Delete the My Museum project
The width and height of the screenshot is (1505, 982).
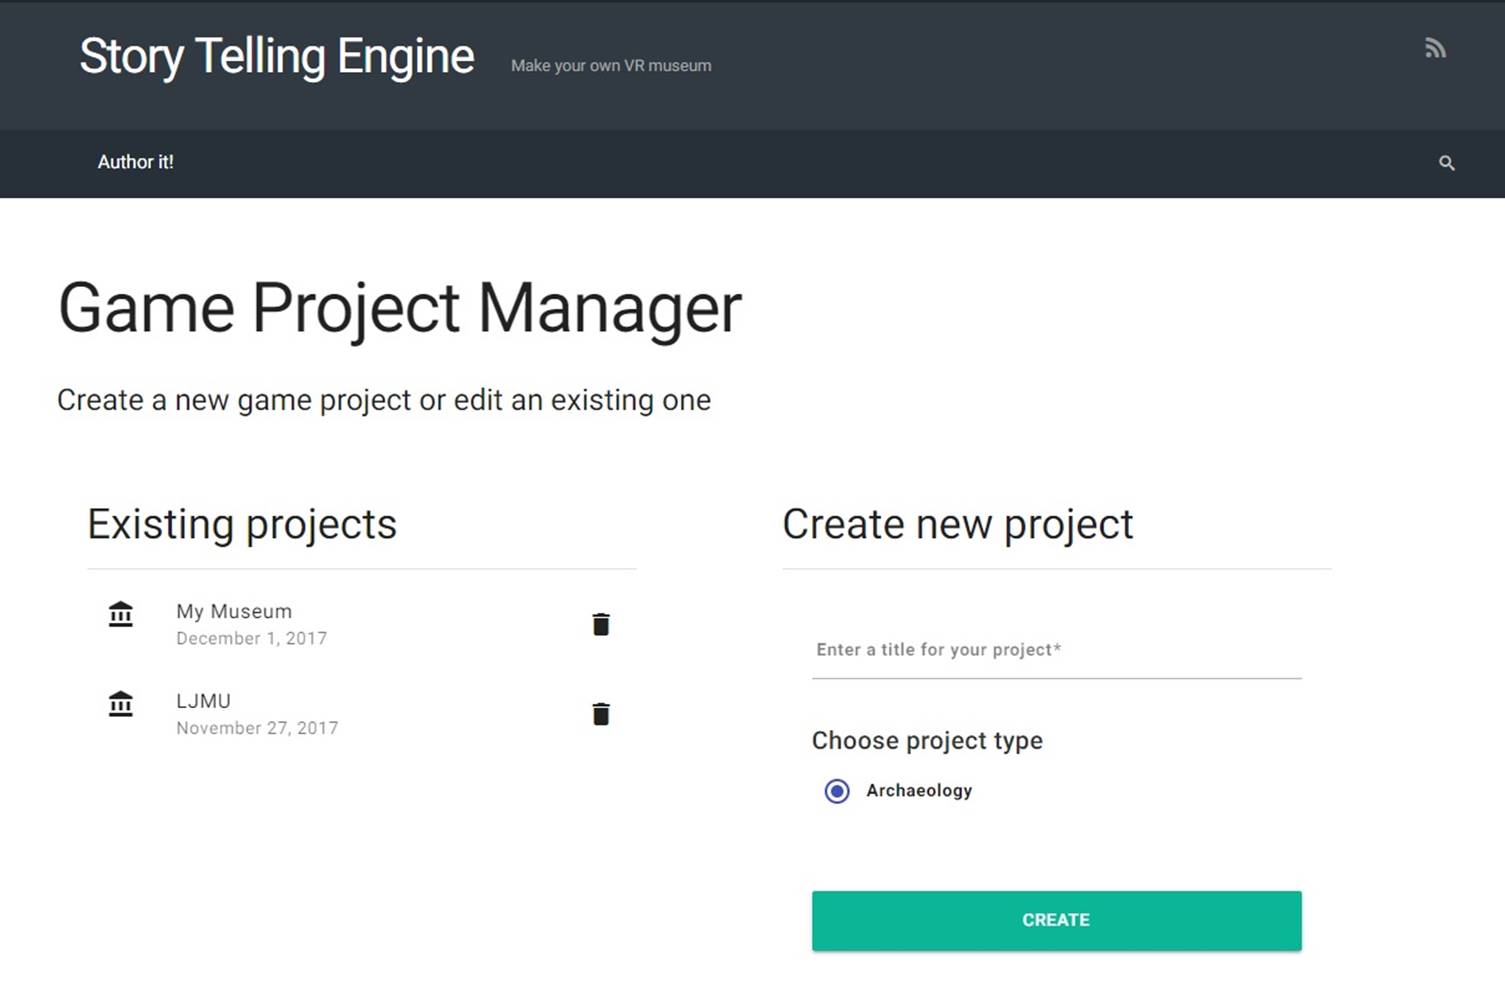[x=600, y=624]
